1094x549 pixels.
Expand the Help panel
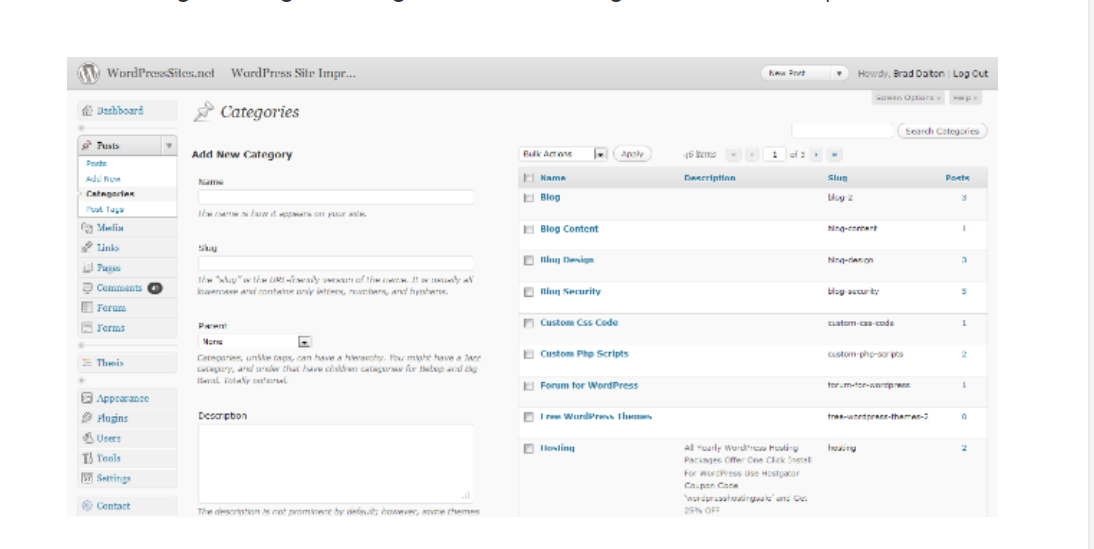coord(965,98)
